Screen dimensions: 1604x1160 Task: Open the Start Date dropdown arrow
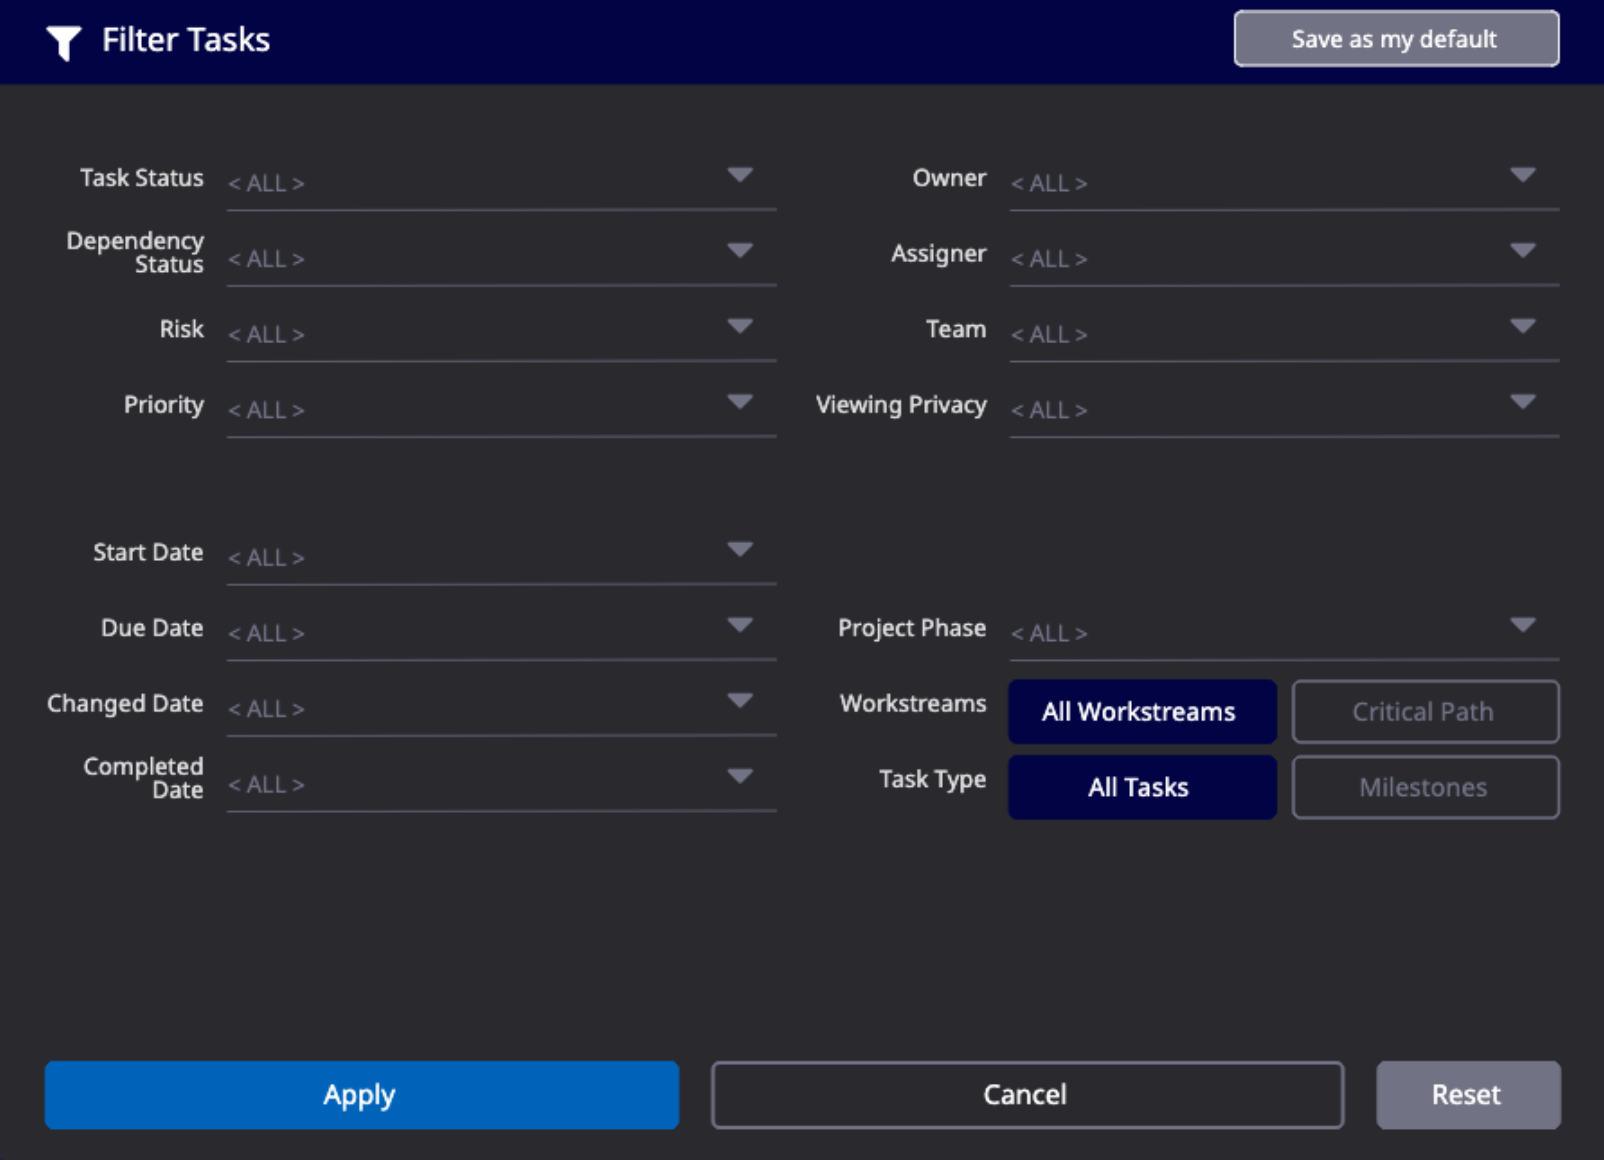pos(740,549)
